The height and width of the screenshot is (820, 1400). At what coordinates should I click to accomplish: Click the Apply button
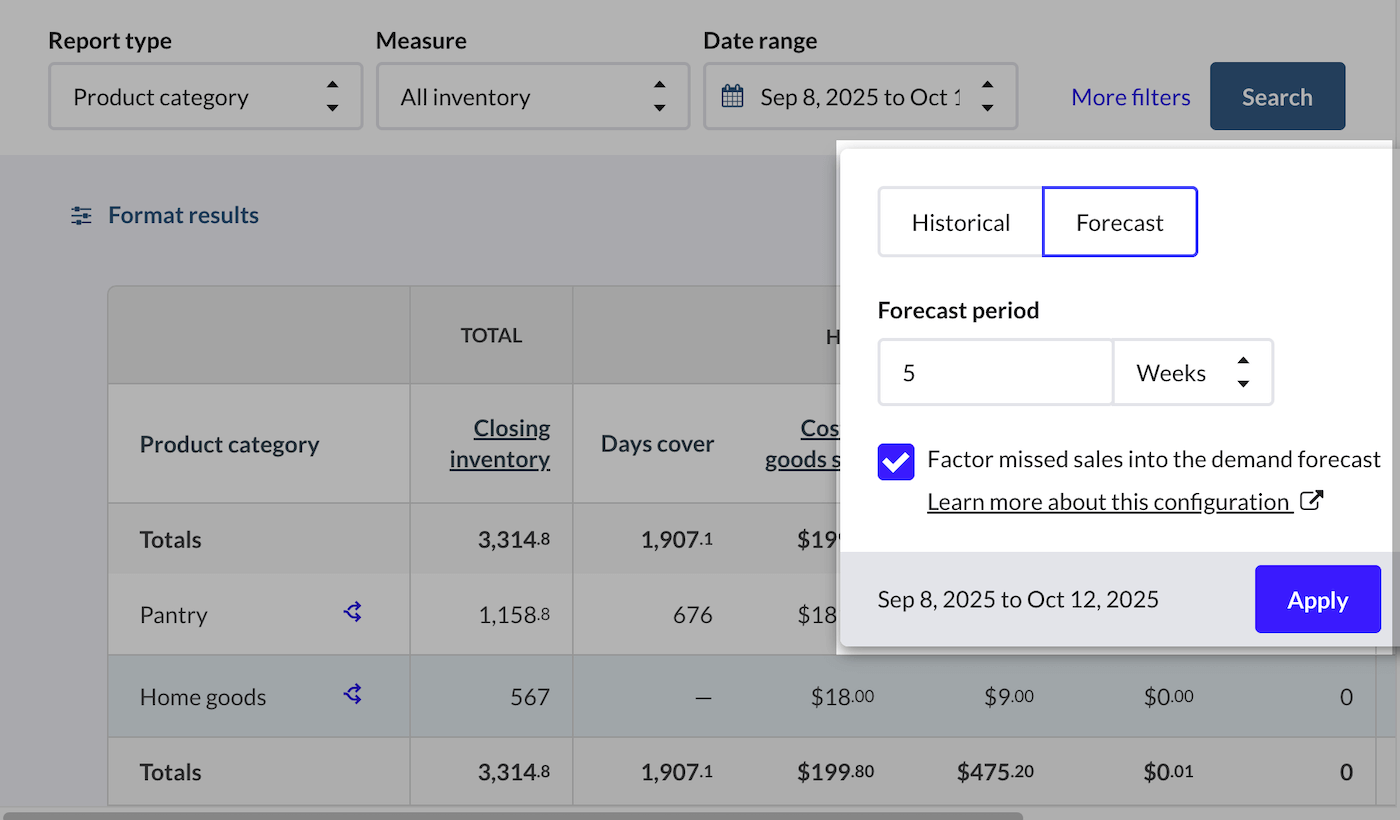[1317, 599]
